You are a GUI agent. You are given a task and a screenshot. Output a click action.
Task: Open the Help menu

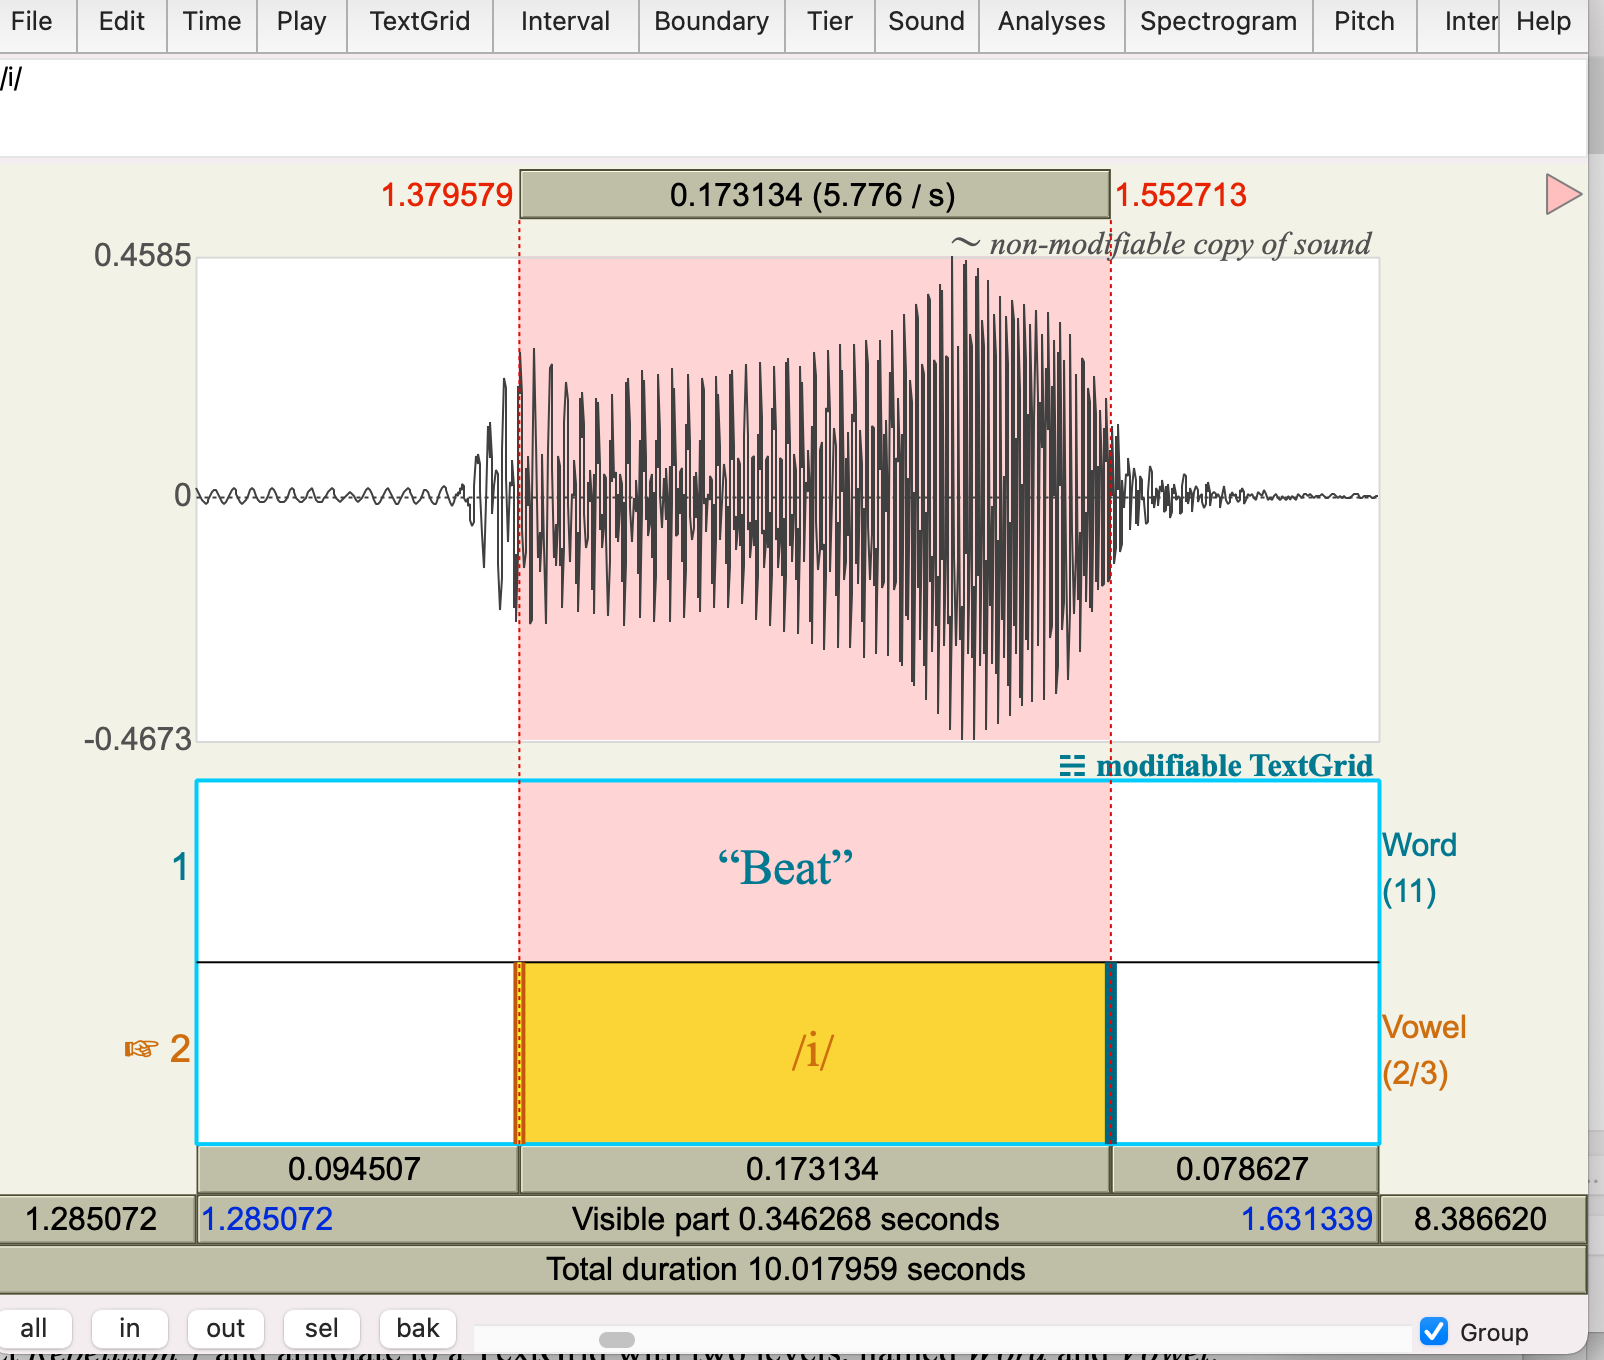click(1544, 22)
